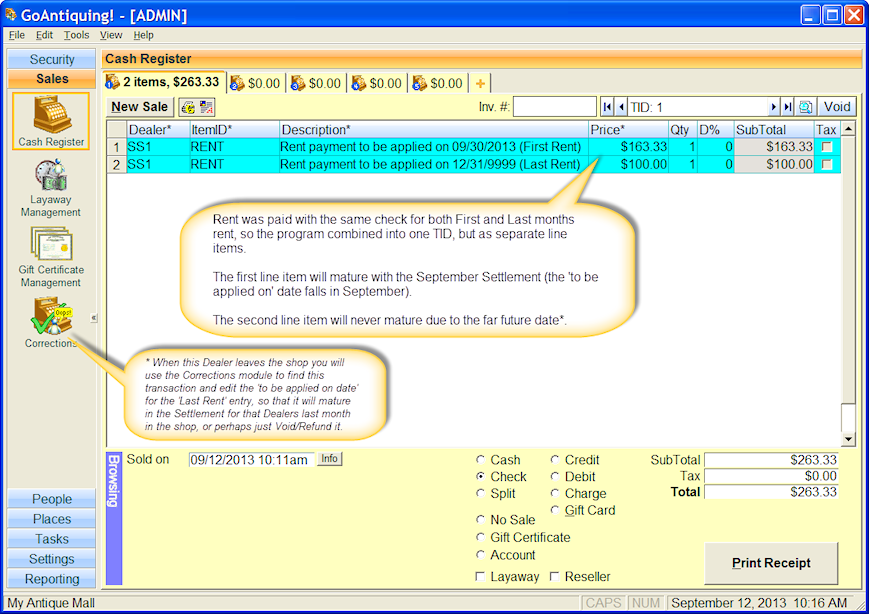Click the TID number field
This screenshot has height=614, width=869.
tap(698, 107)
